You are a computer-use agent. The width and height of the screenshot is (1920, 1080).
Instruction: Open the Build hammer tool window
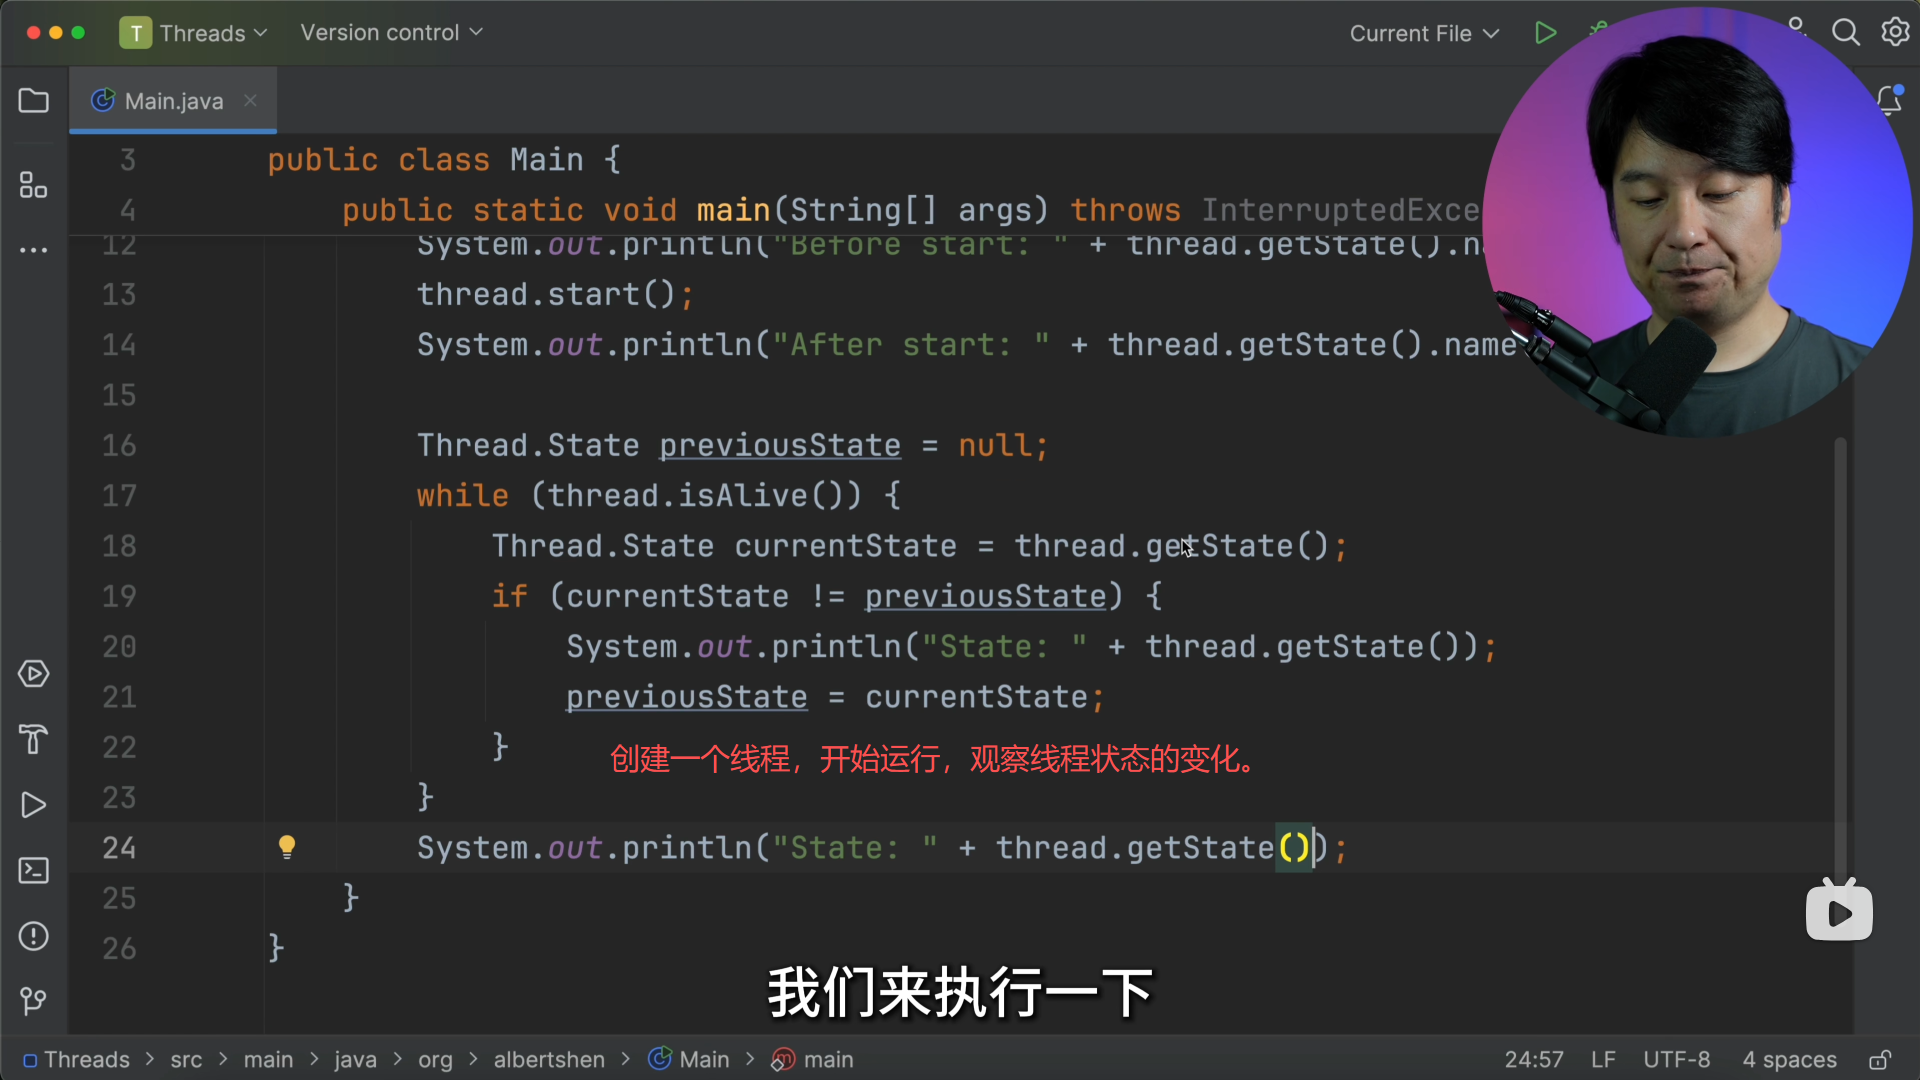click(34, 740)
